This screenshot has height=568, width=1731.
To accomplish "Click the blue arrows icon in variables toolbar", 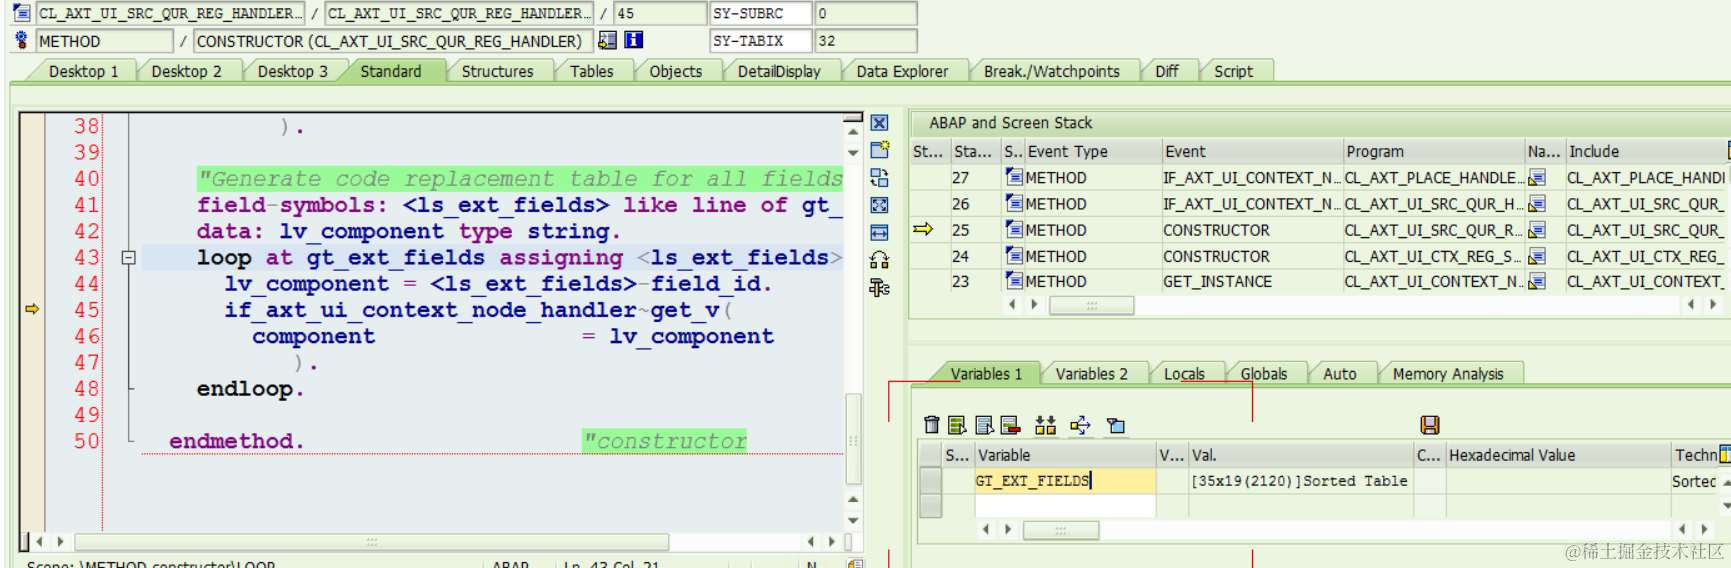I will pos(1080,425).
